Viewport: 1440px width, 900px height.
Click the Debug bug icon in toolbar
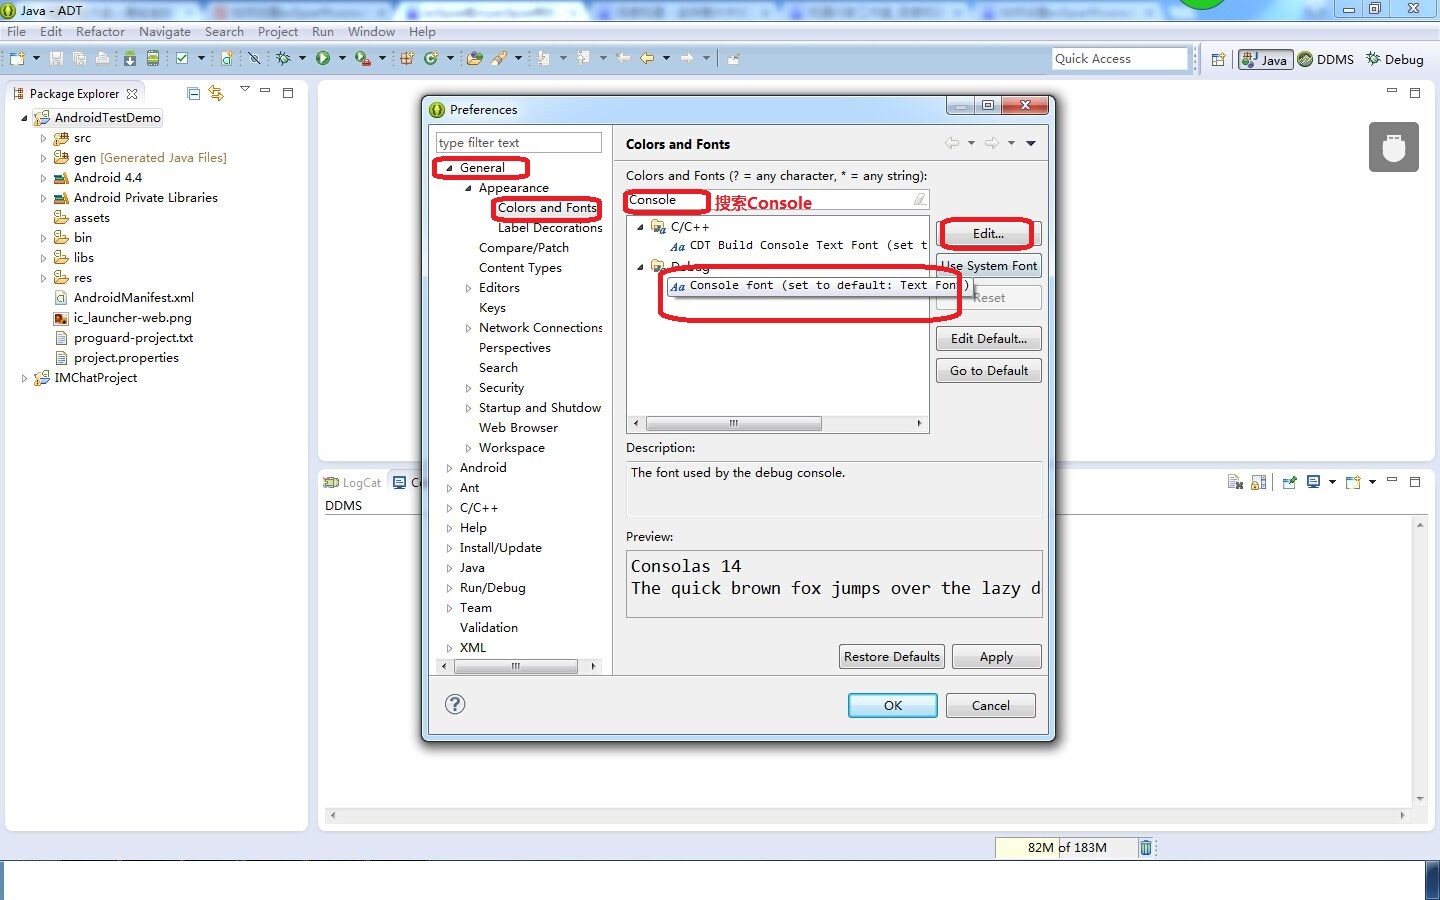(x=284, y=59)
